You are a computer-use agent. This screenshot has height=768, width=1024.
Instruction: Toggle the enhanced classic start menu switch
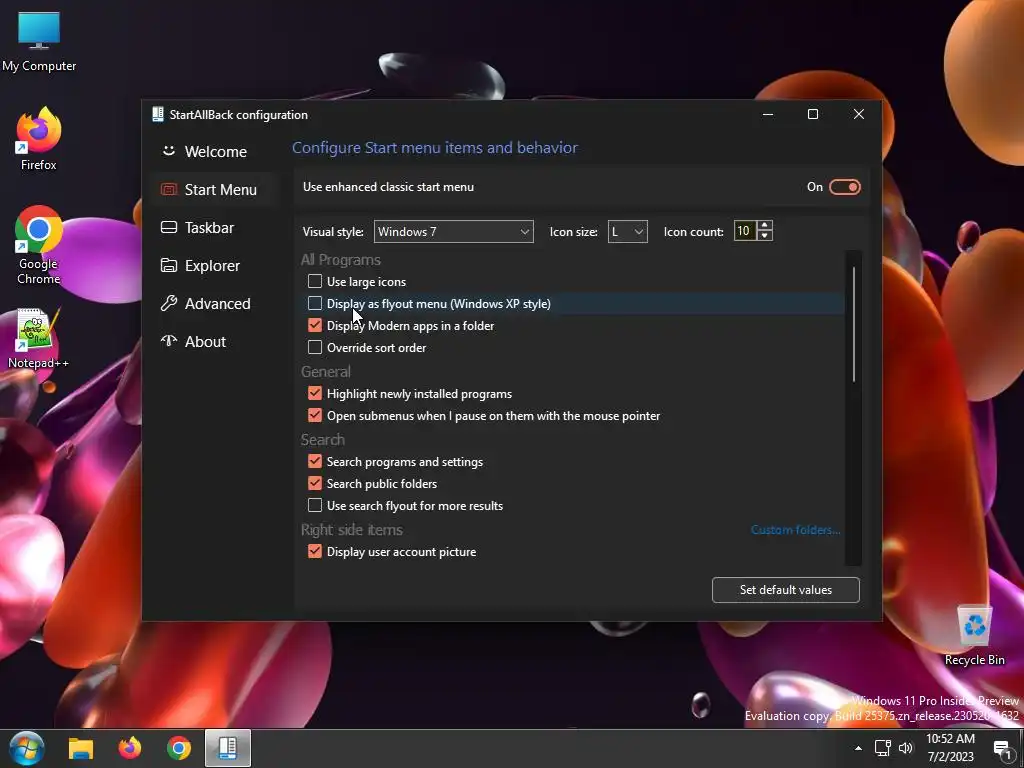click(844, 187)
